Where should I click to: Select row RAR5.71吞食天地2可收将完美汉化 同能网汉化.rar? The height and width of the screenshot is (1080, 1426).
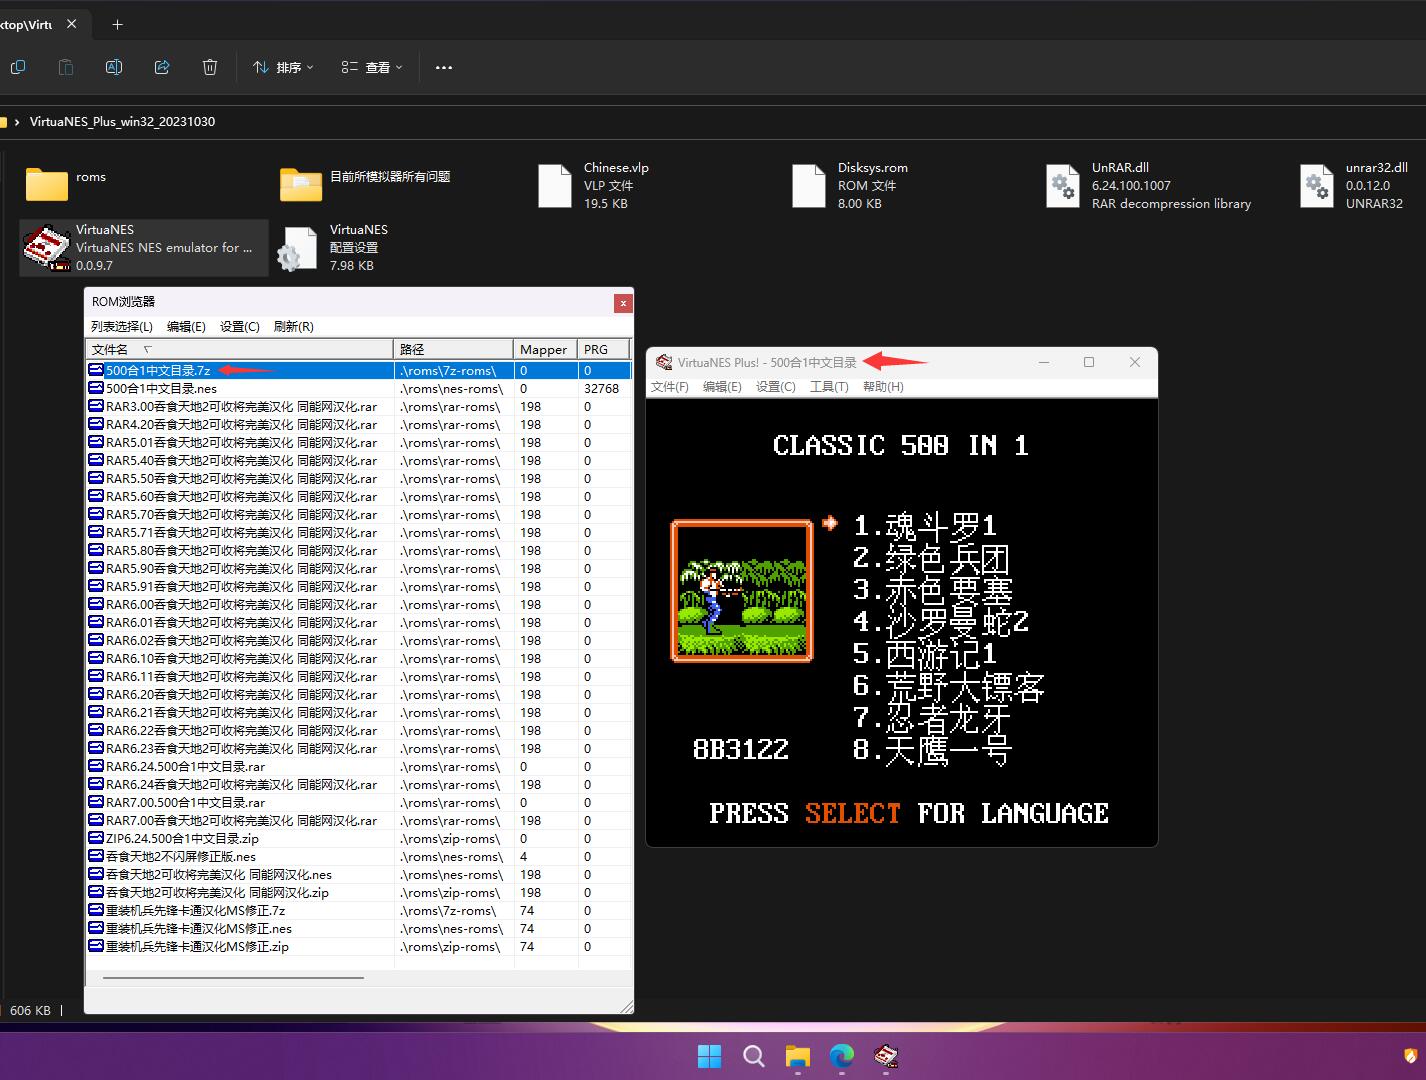(358, 532)
